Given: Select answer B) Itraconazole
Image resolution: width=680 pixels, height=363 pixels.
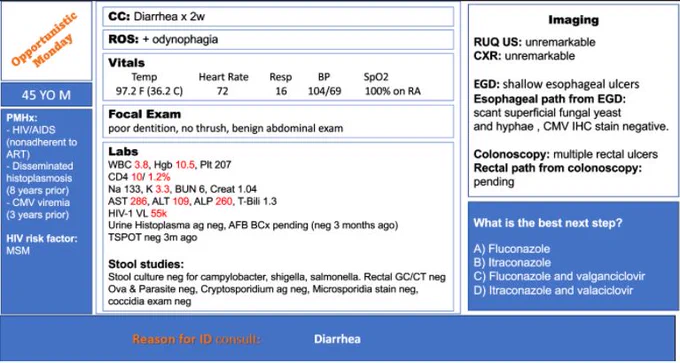Looking at the screenshot, I should [x=512, y=263].
